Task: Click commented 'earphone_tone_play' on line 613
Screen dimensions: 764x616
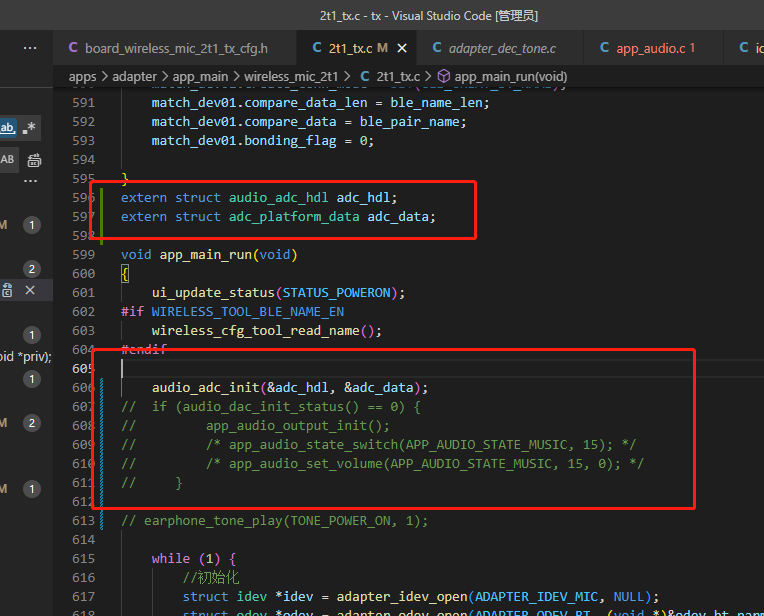Action: [213, 521]
